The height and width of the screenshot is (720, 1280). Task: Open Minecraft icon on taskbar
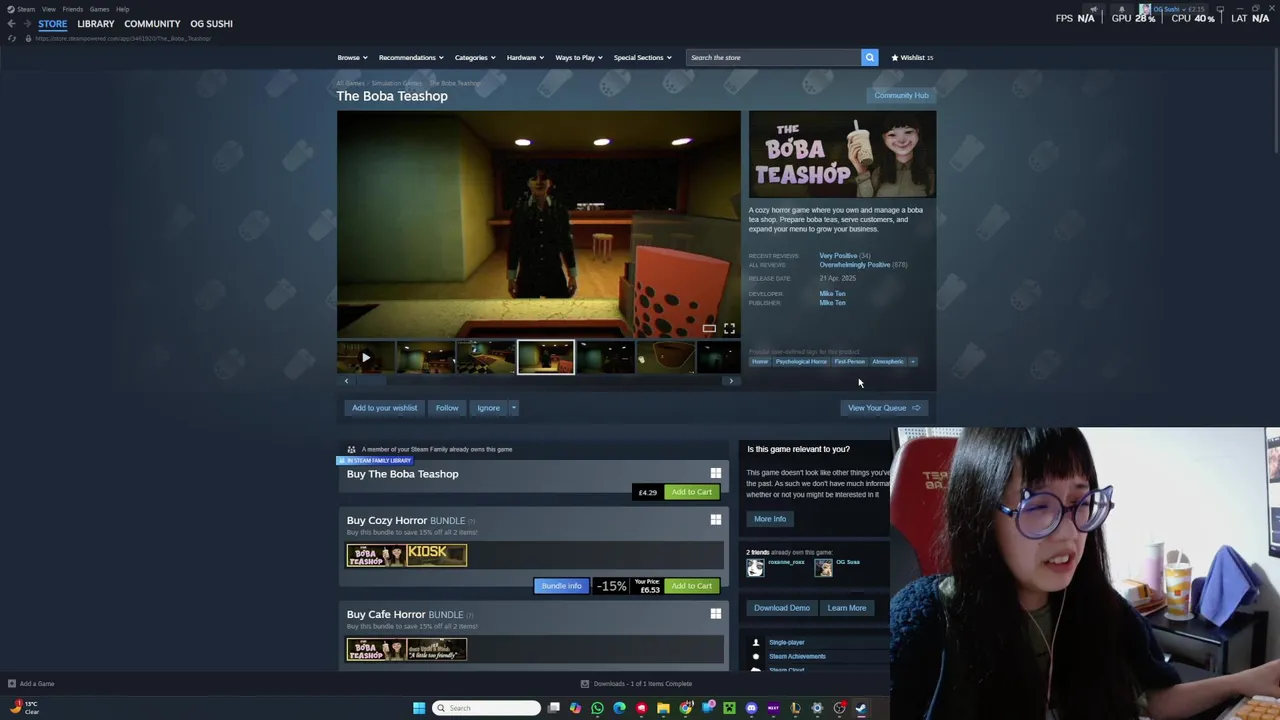(x=729, y=708)
